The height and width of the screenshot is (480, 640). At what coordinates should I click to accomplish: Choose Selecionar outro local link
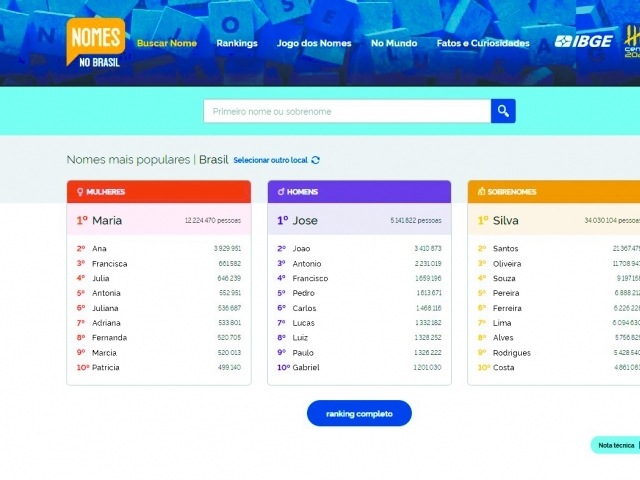tap(270, 160)
